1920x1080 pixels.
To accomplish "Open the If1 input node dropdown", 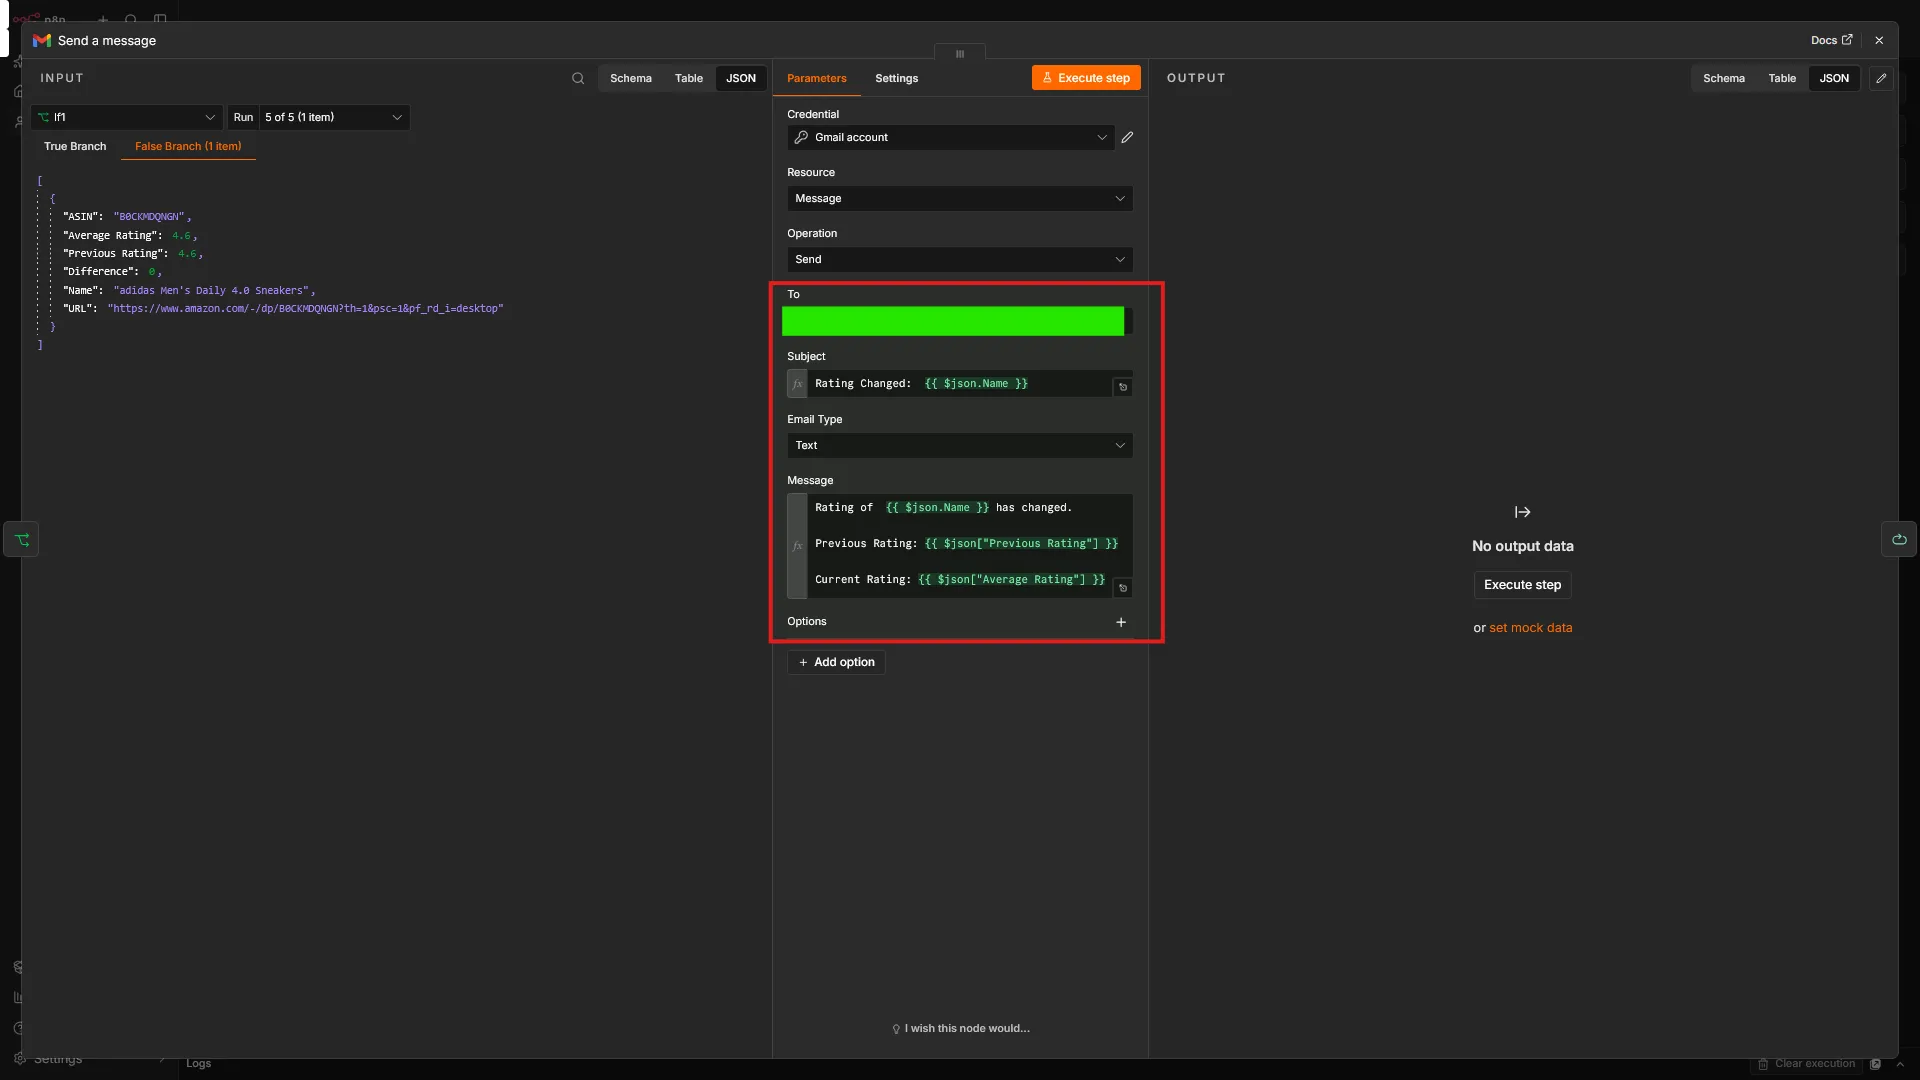I will (126, 117).
